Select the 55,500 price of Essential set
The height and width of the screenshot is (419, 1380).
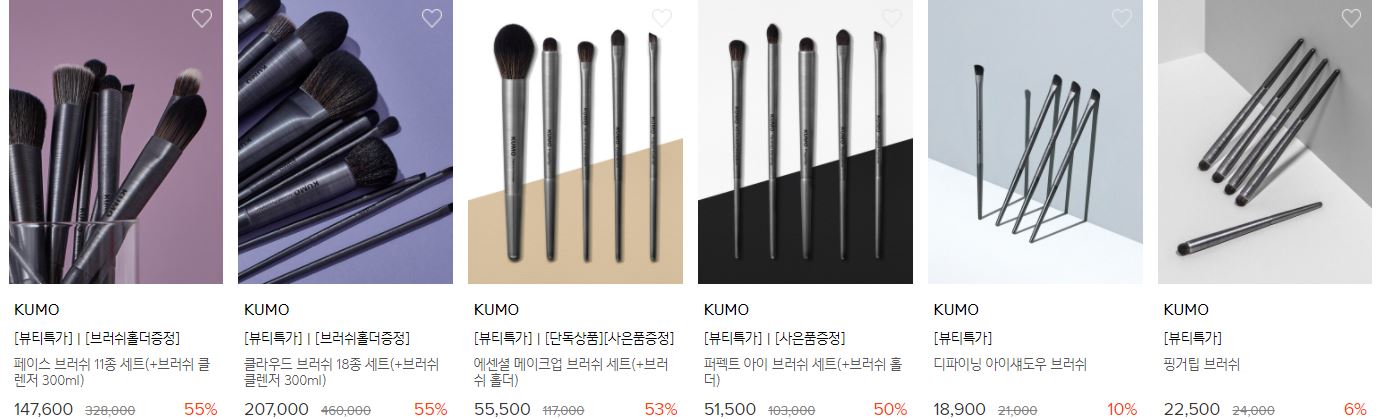pyautogui.click(x=502, y=409)
